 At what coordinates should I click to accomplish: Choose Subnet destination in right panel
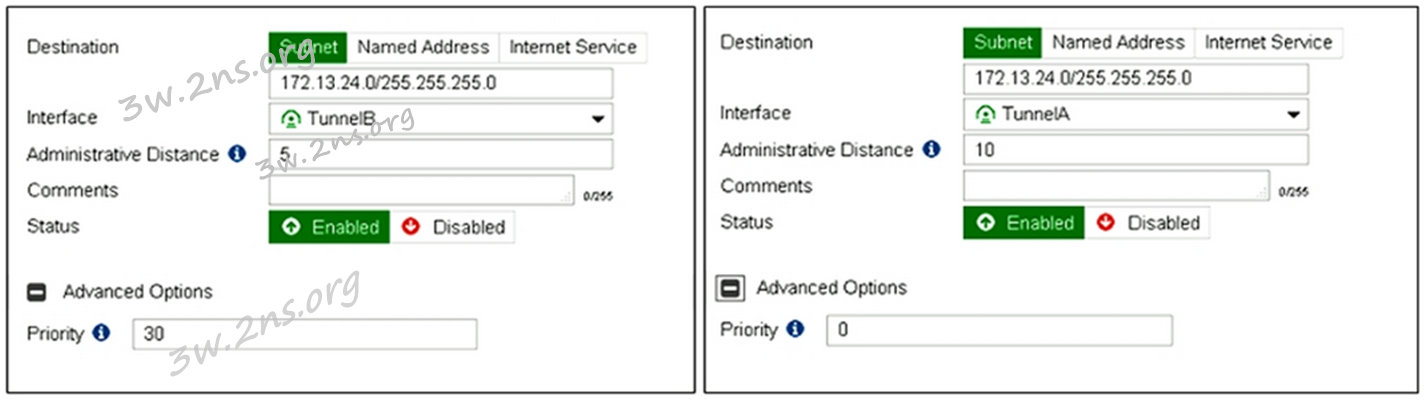[x=1003, y=42]
